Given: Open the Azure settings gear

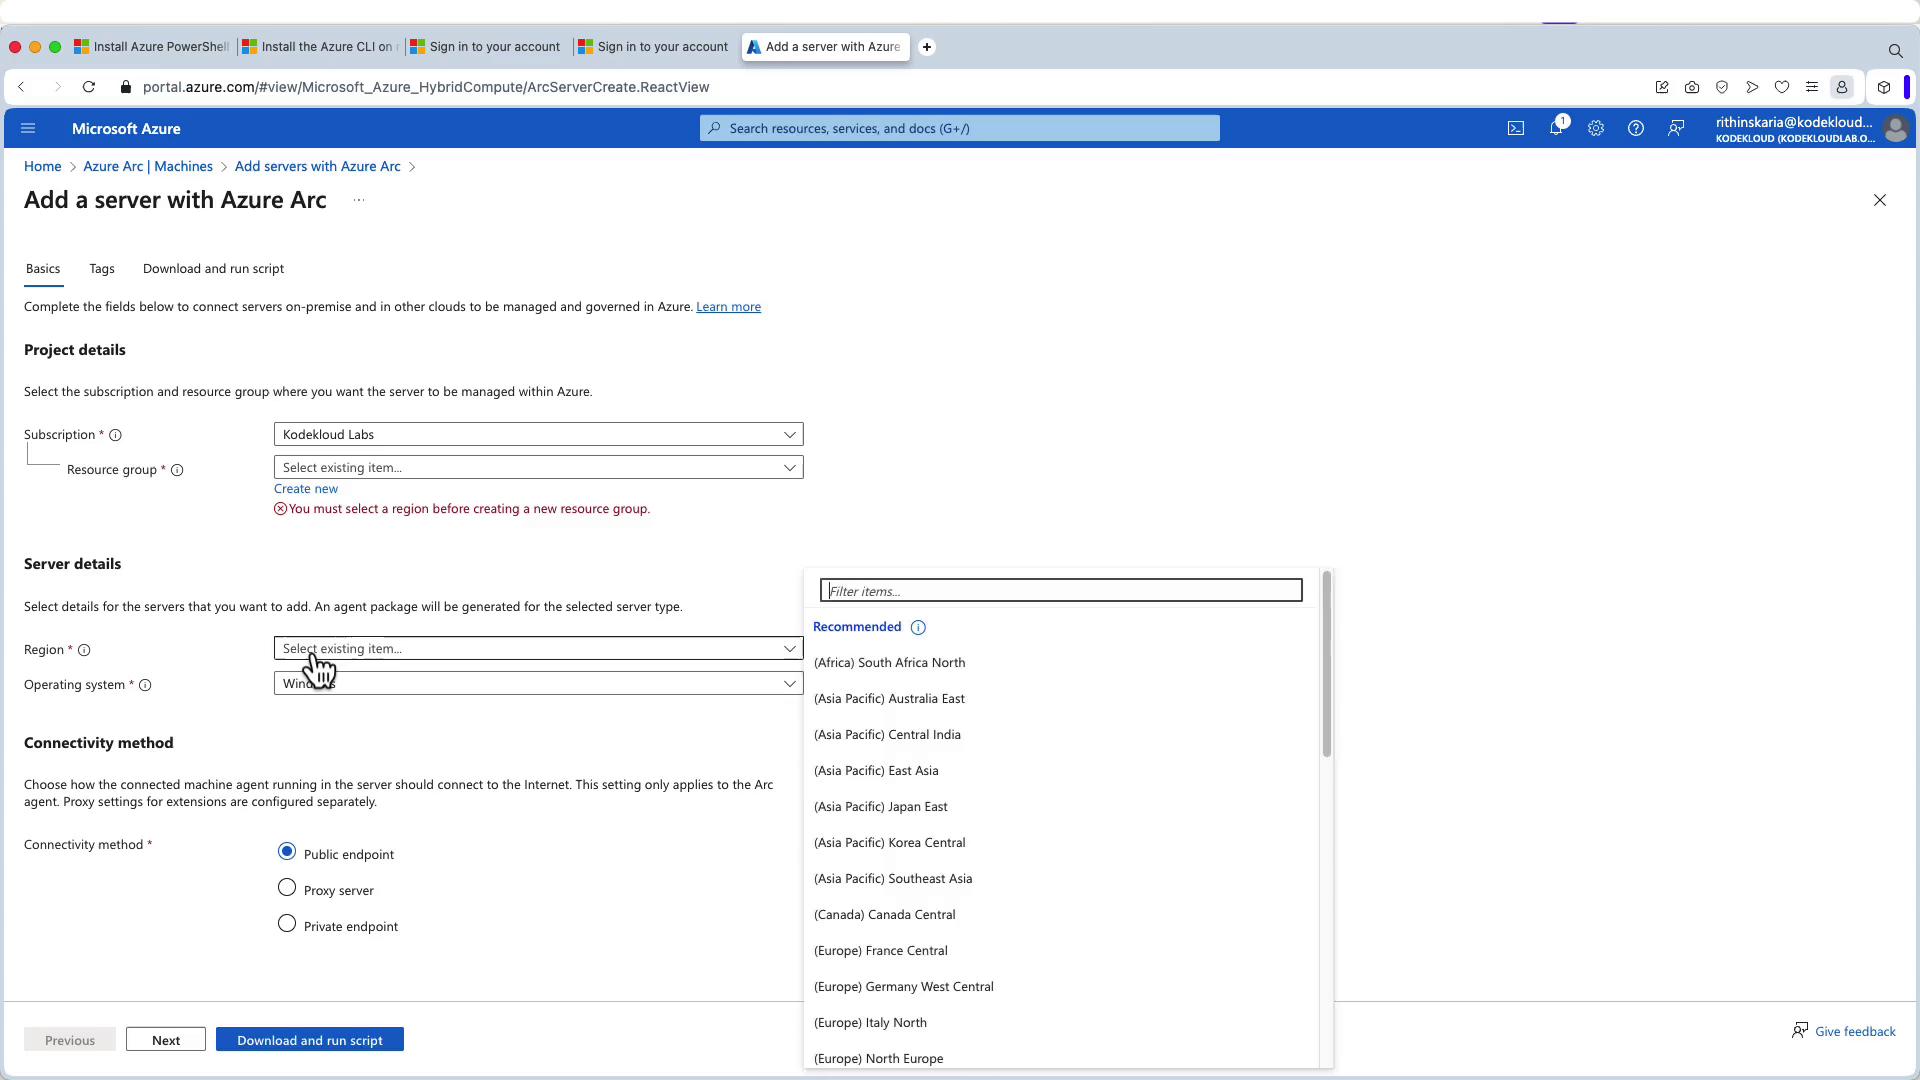Looking at the screenshot, I should [1596, 128].
